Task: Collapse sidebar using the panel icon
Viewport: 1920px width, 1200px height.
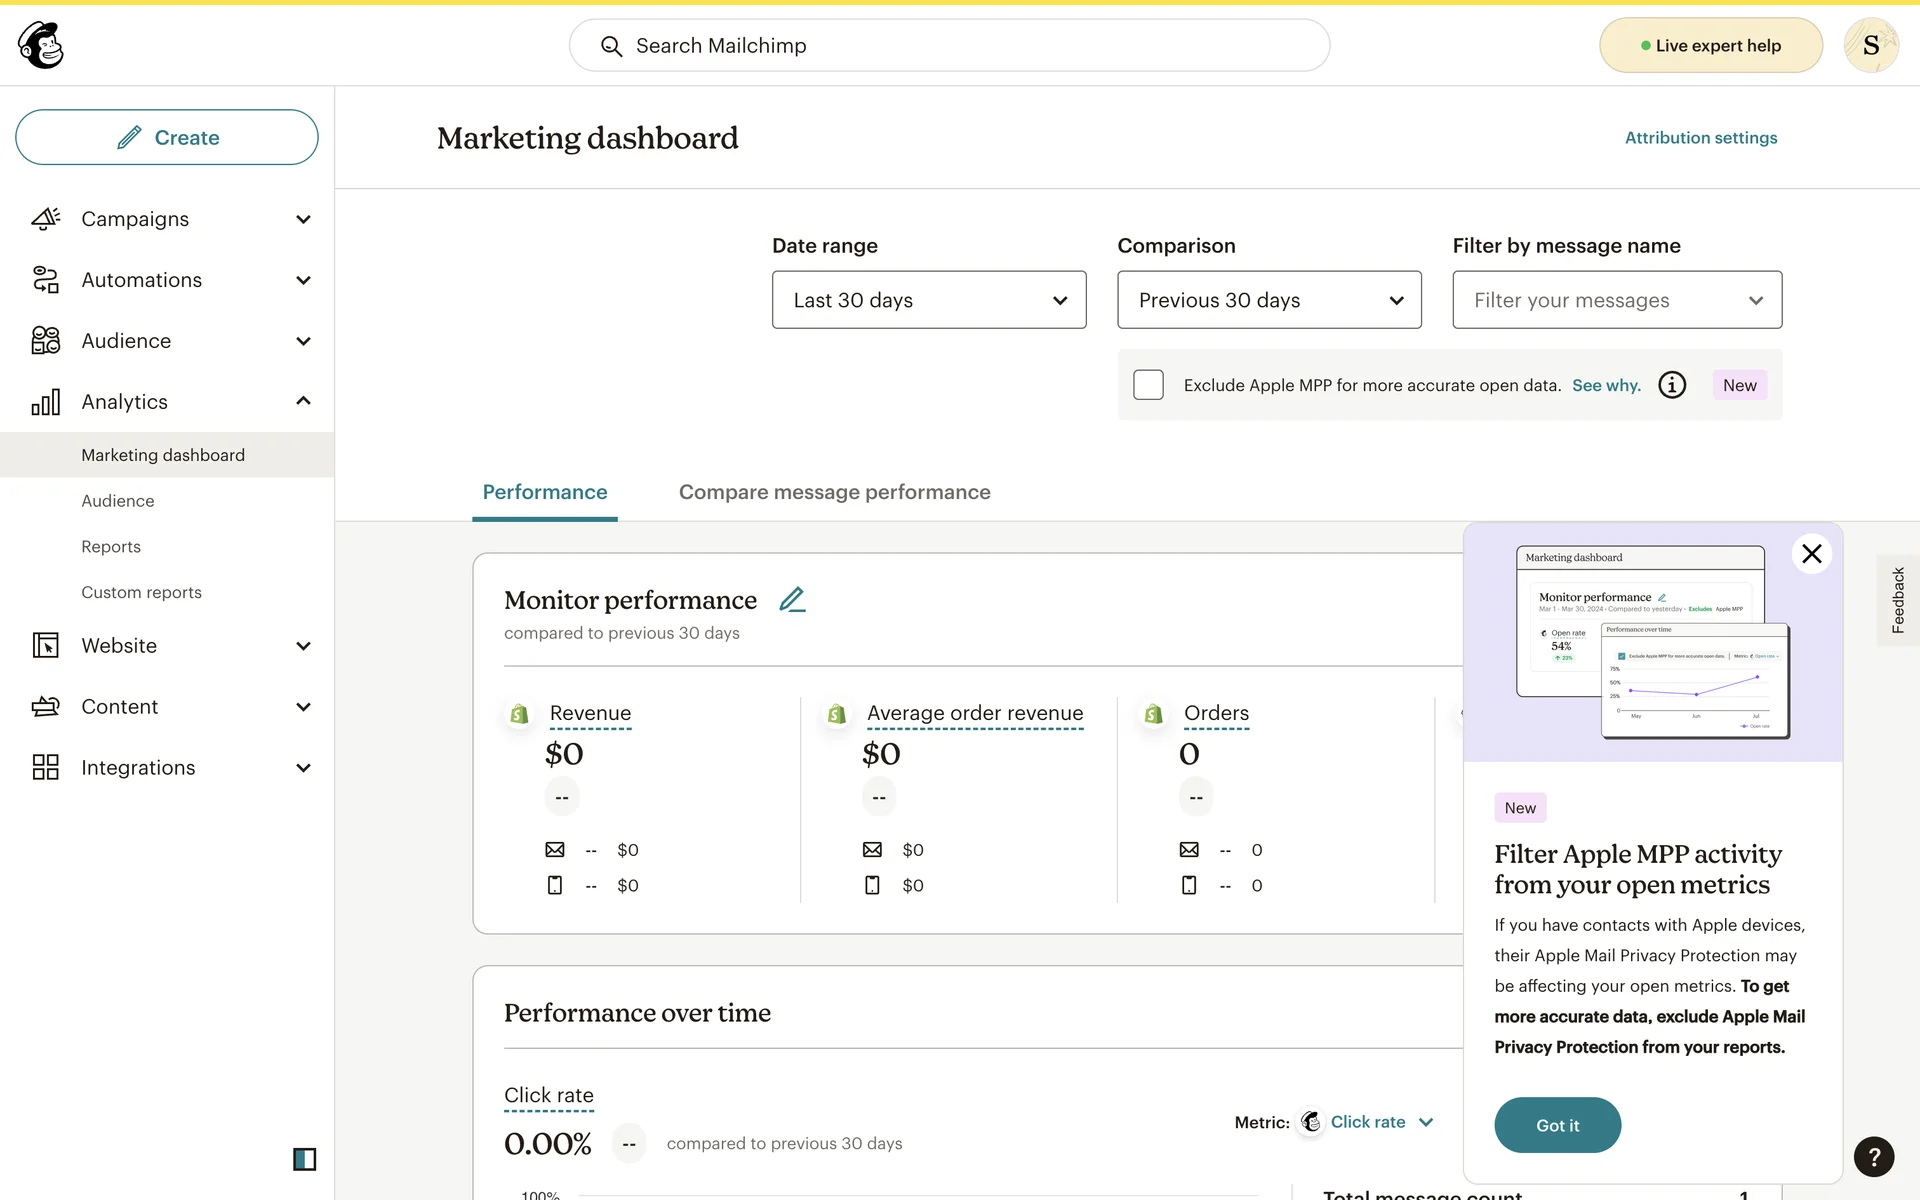Action: (x=304, y=1159)
